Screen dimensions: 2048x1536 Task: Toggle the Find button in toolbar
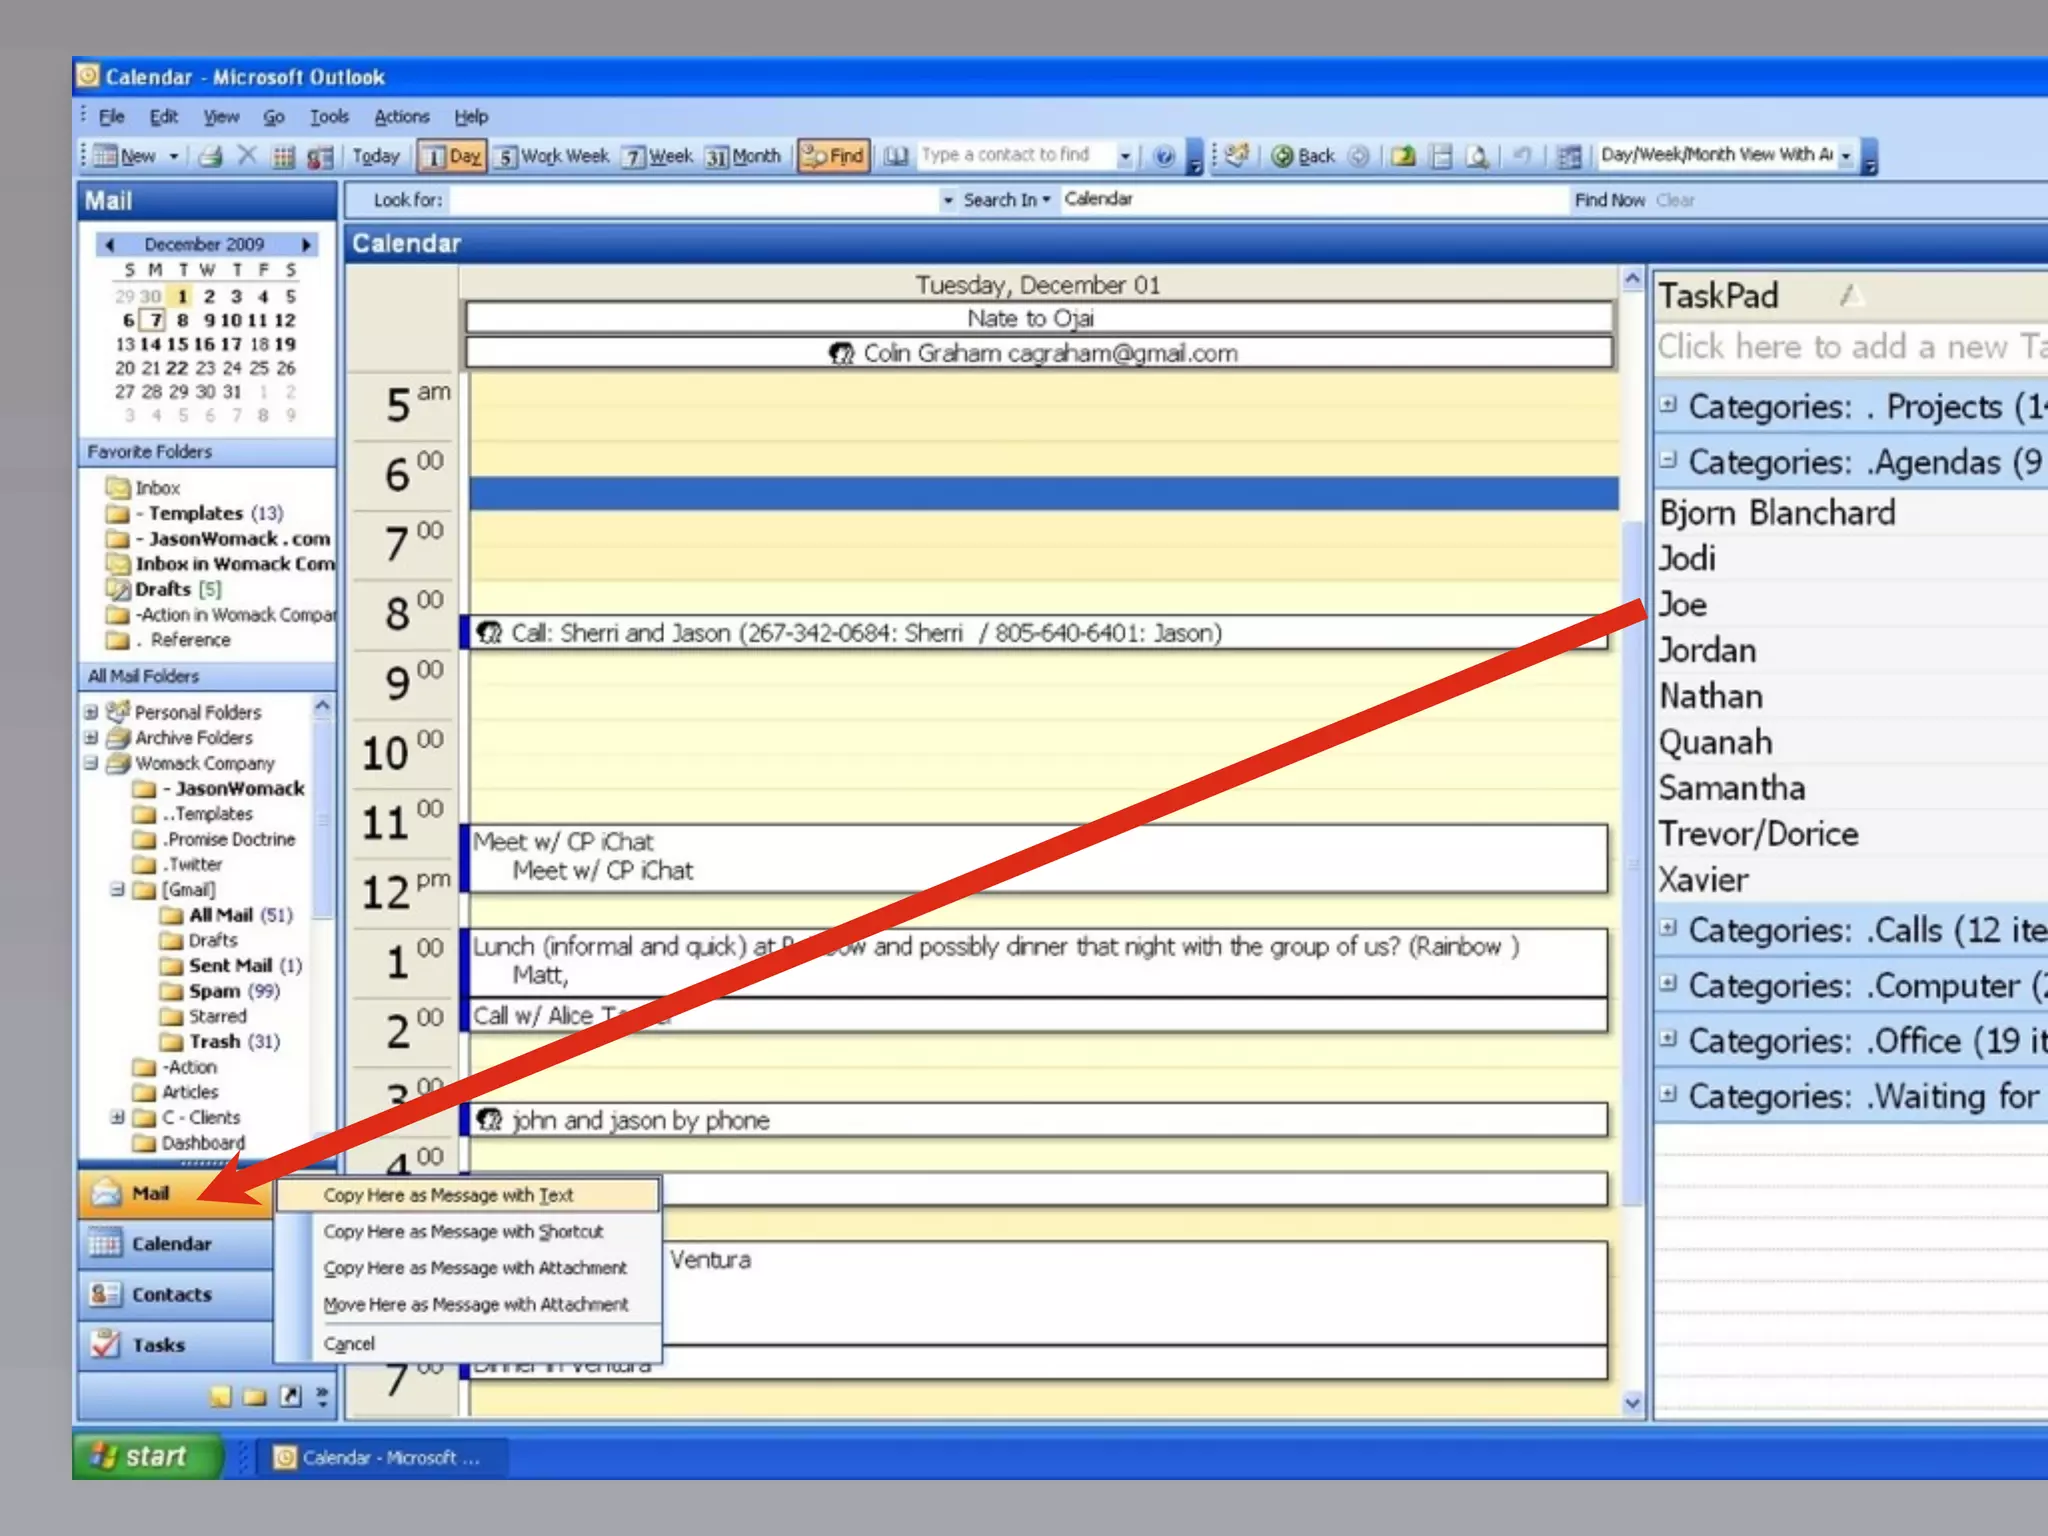point(834,156)
